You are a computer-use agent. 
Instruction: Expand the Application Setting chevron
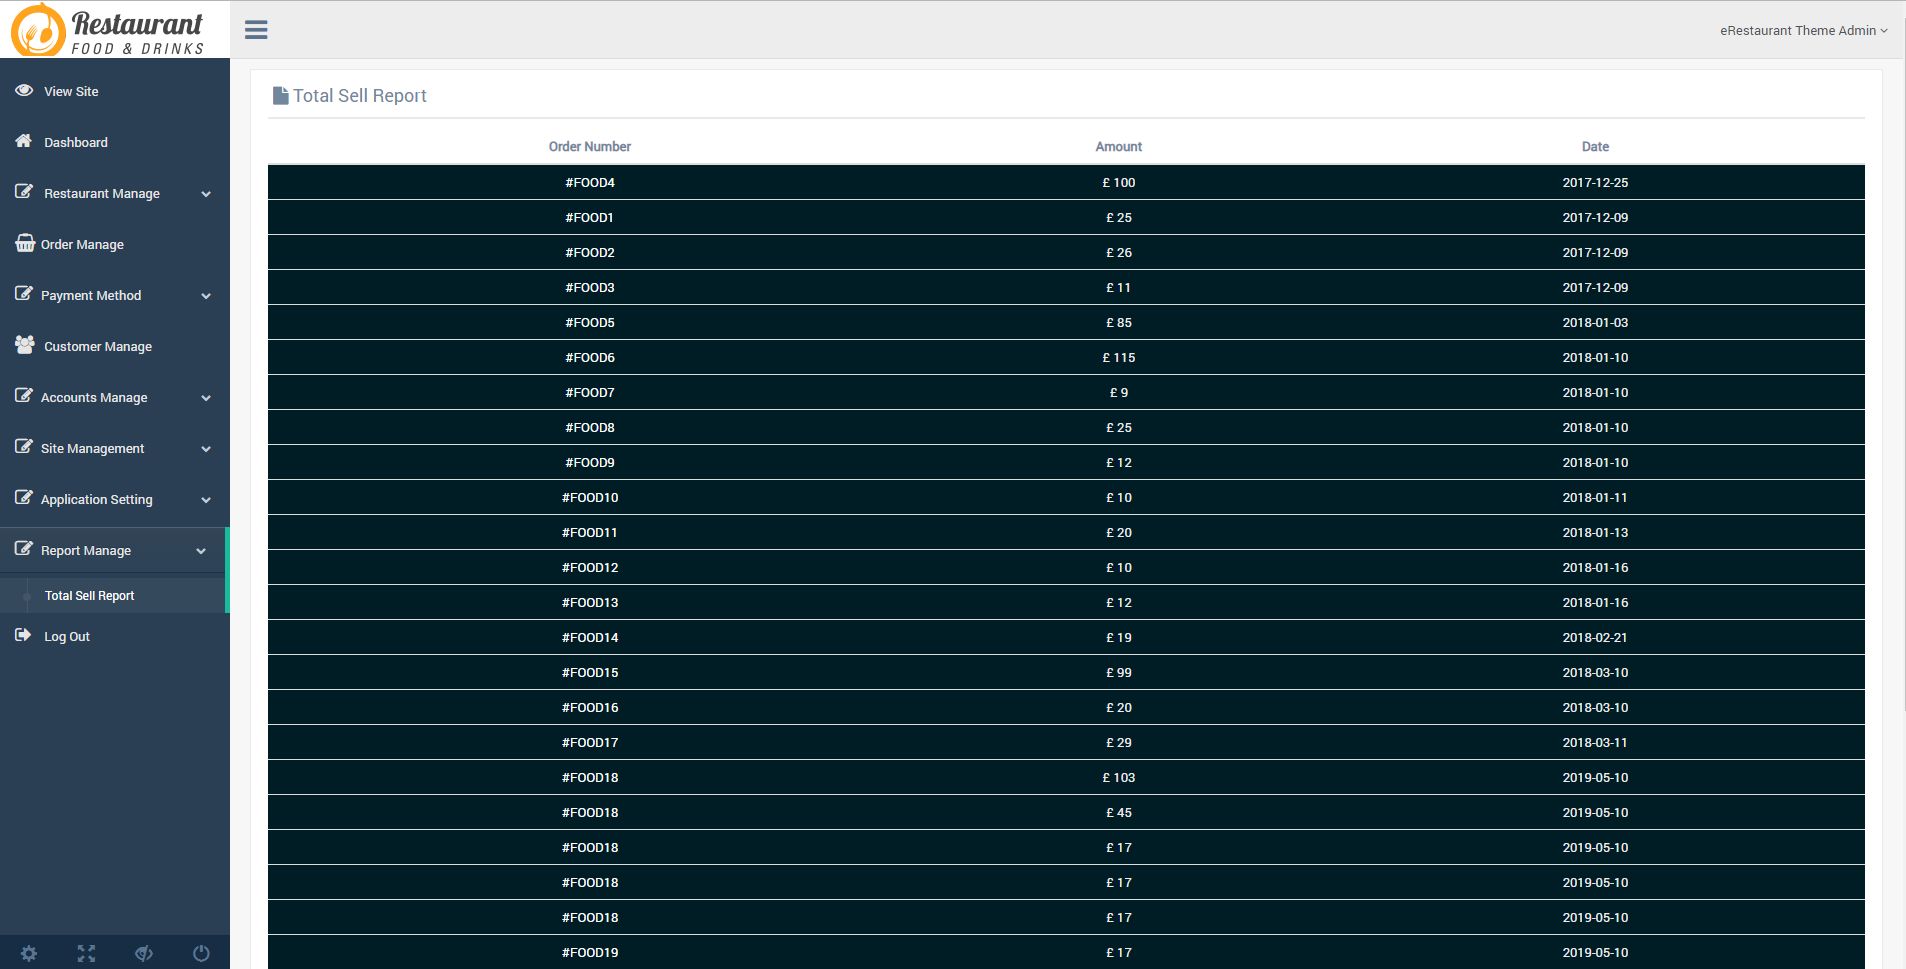click(206, 500)
